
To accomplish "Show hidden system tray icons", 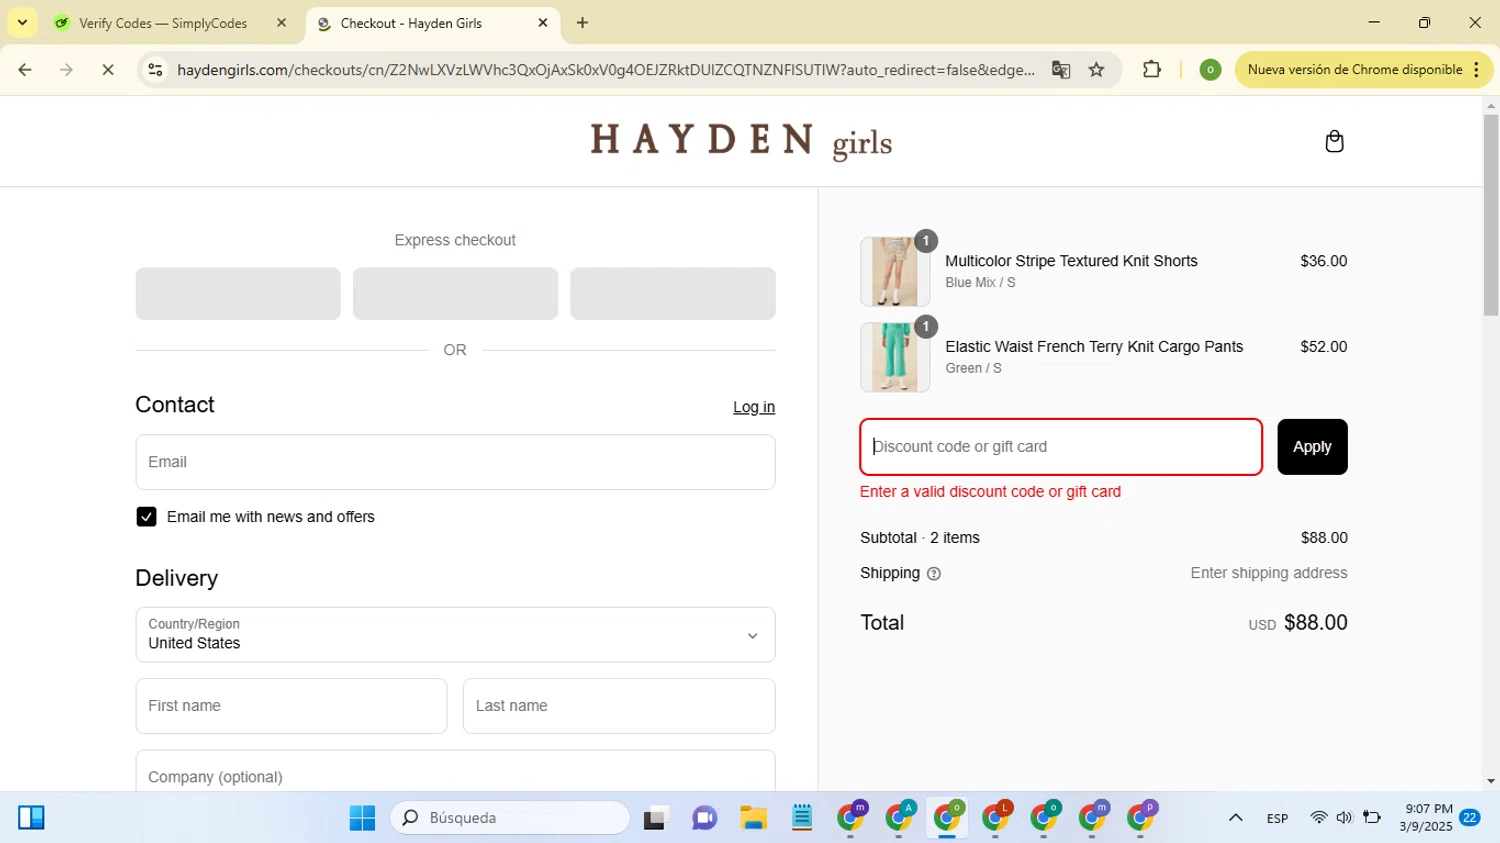I will 1236,818.
